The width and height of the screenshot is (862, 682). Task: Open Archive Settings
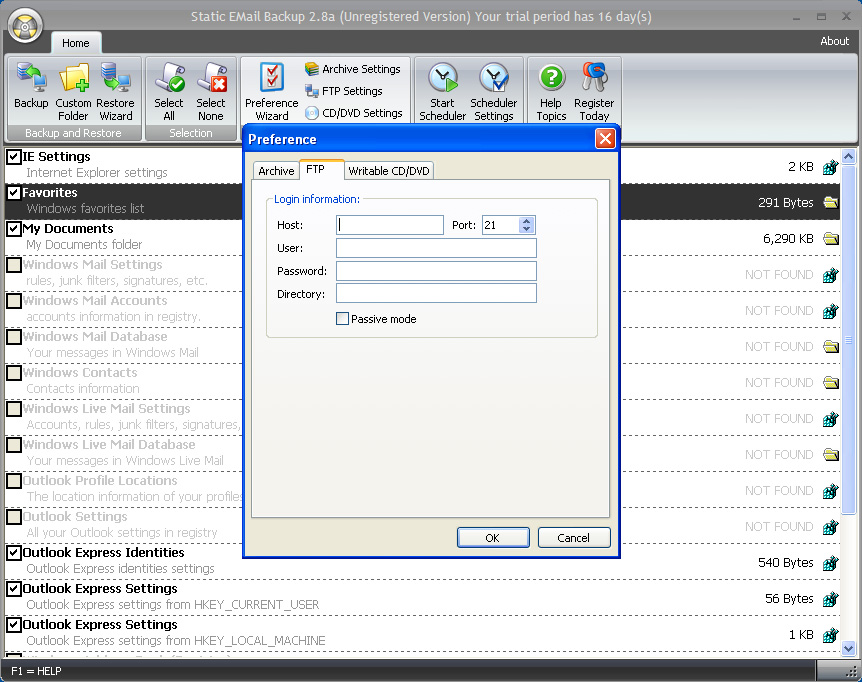(x=352, y=68)
